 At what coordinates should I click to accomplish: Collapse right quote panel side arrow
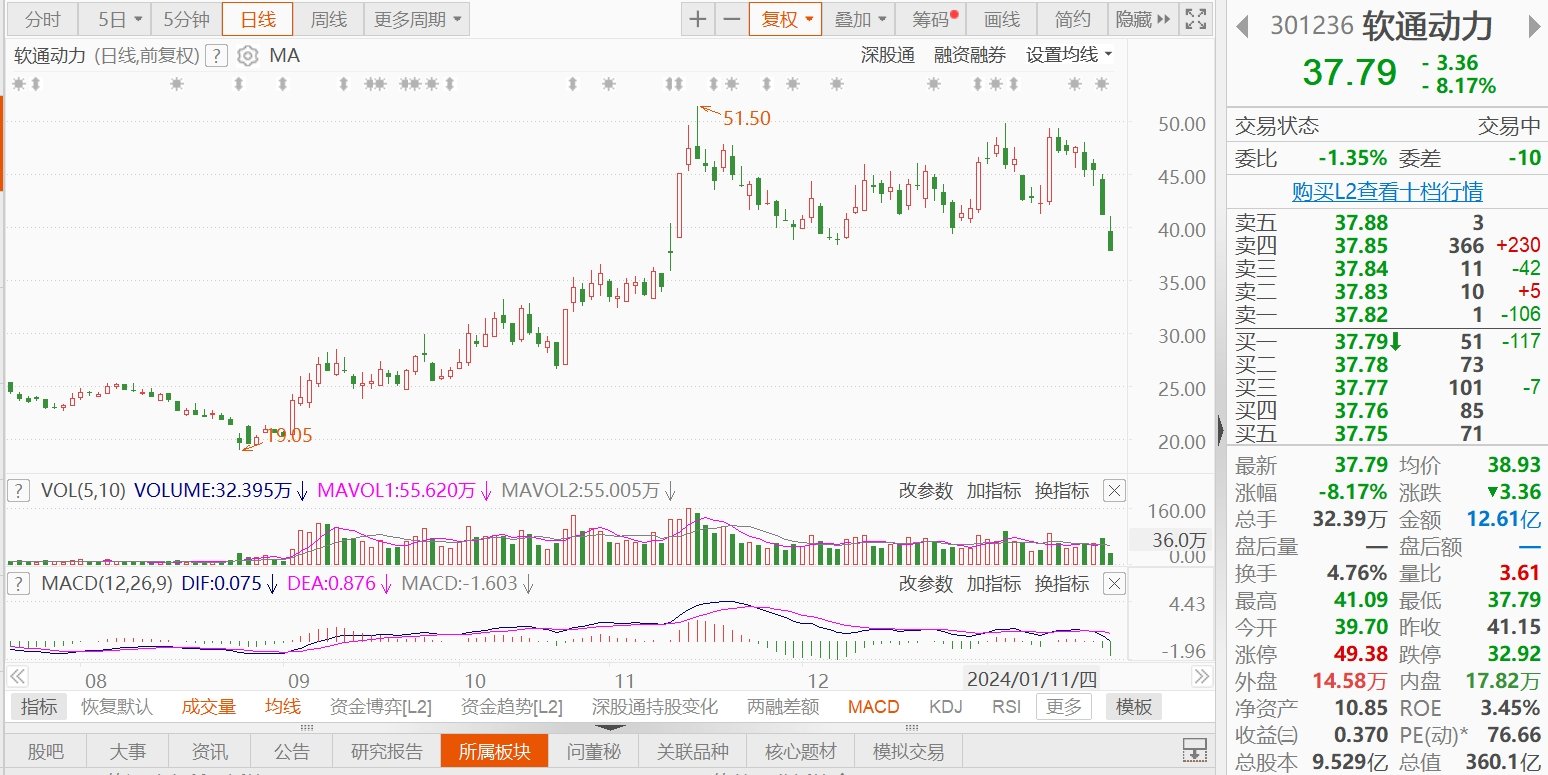pyautogui.click(x=1220, y=429)
